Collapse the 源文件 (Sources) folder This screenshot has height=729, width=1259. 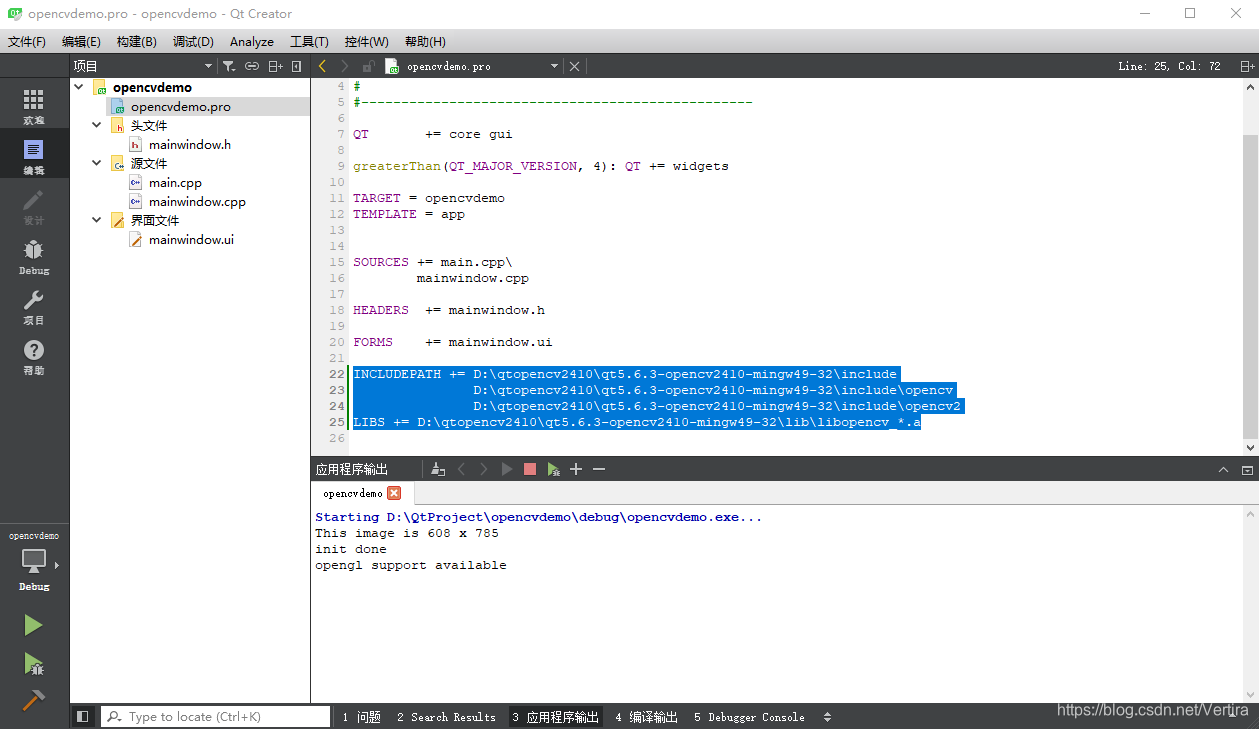click(97, 163)
